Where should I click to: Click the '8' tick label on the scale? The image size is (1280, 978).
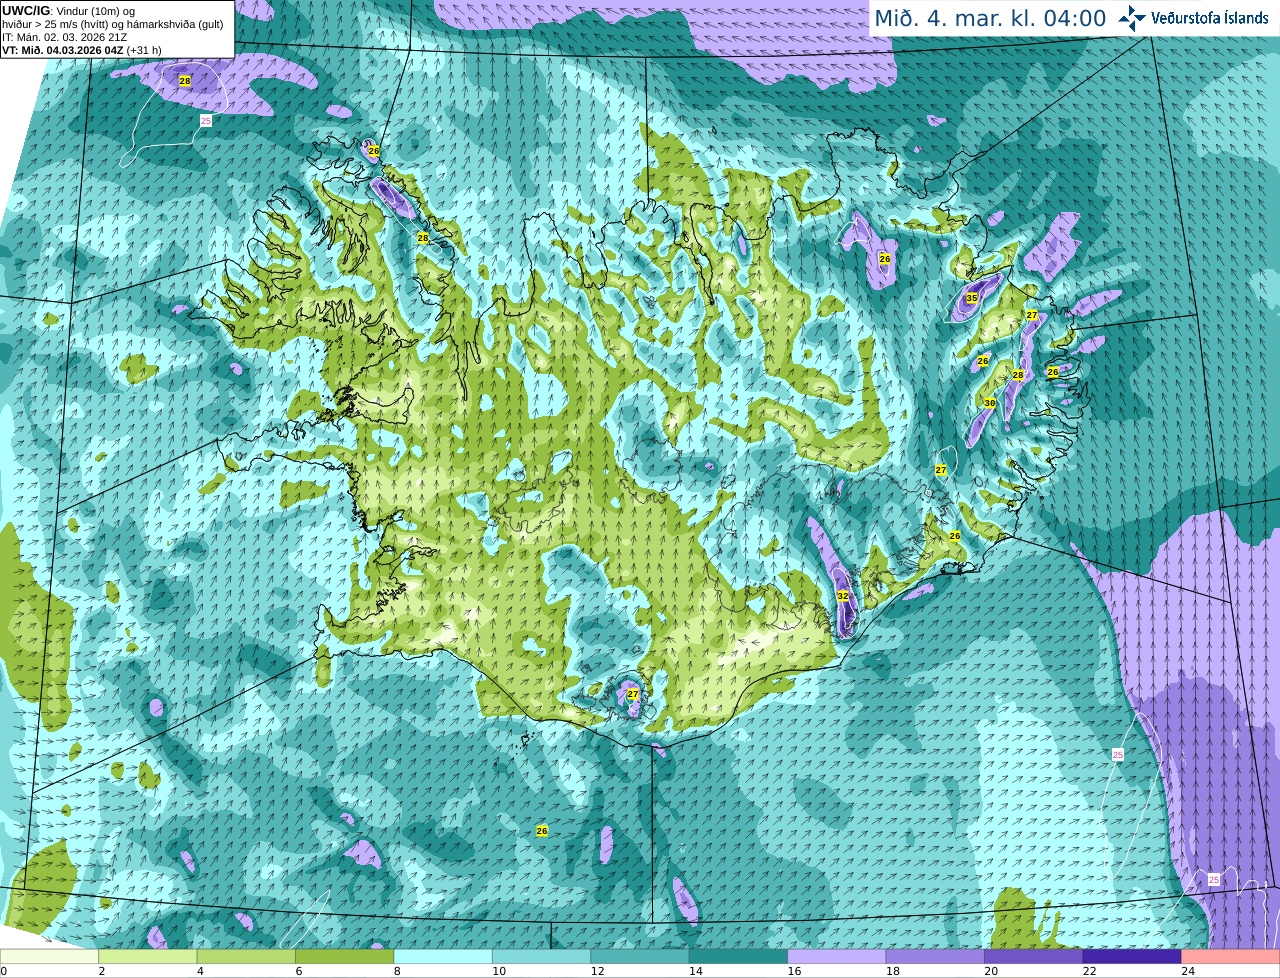pyautogui.click(x=398, y=971)
